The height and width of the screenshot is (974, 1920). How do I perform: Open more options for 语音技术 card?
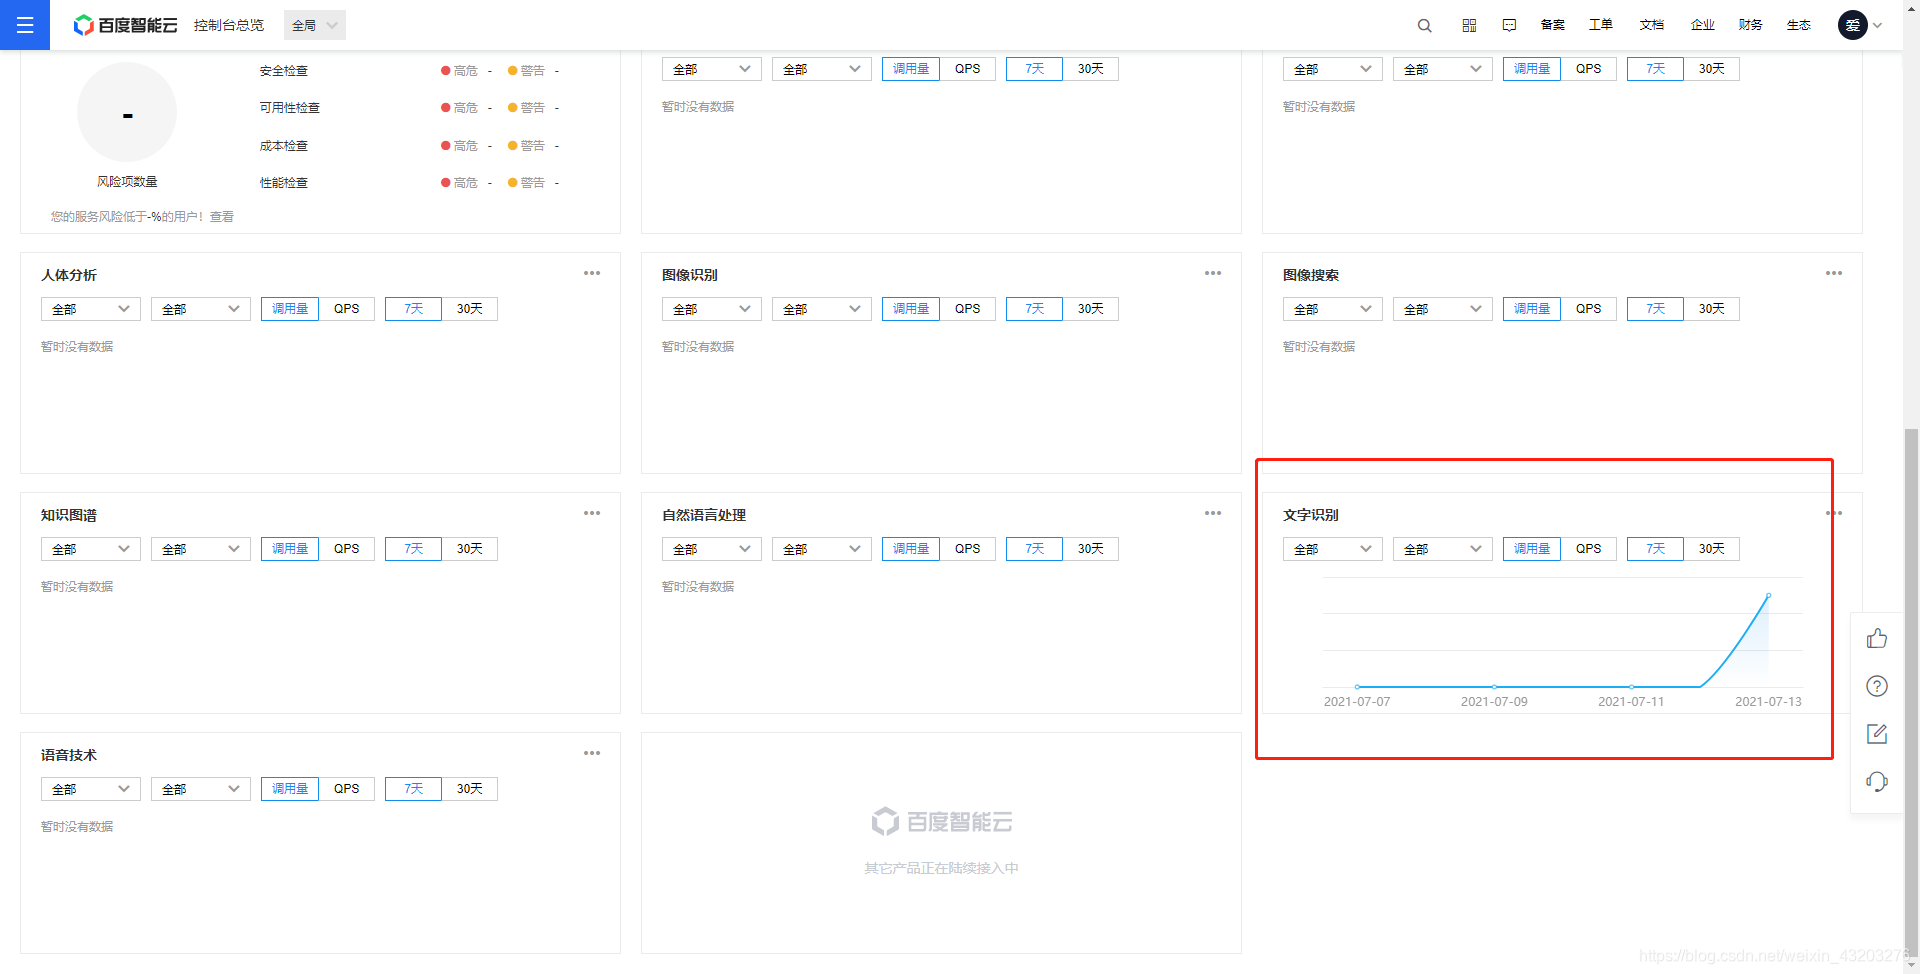click(x=592, y=753)
